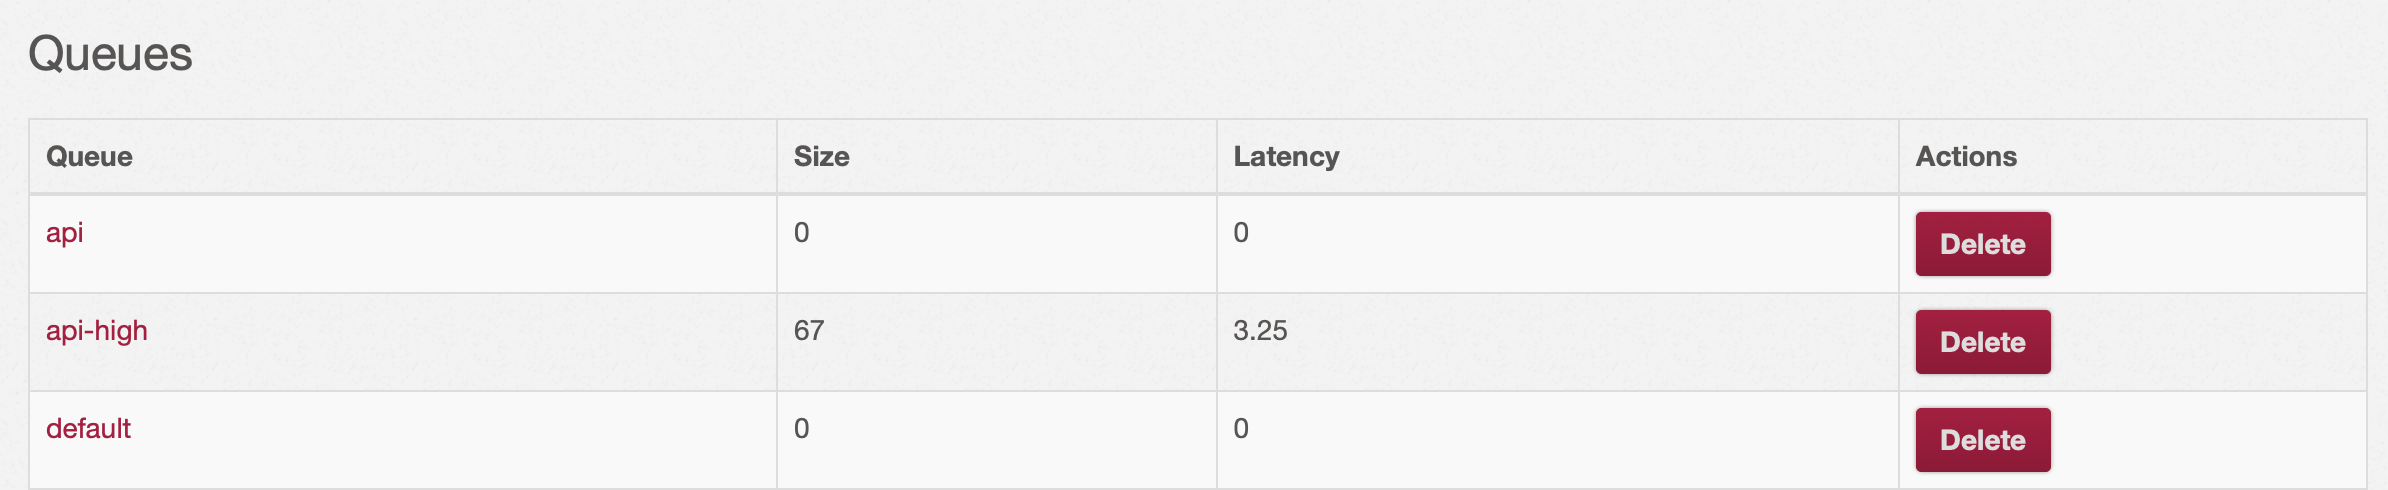
Task: Select the size value 67 for api-high
Action: [809, 331]
